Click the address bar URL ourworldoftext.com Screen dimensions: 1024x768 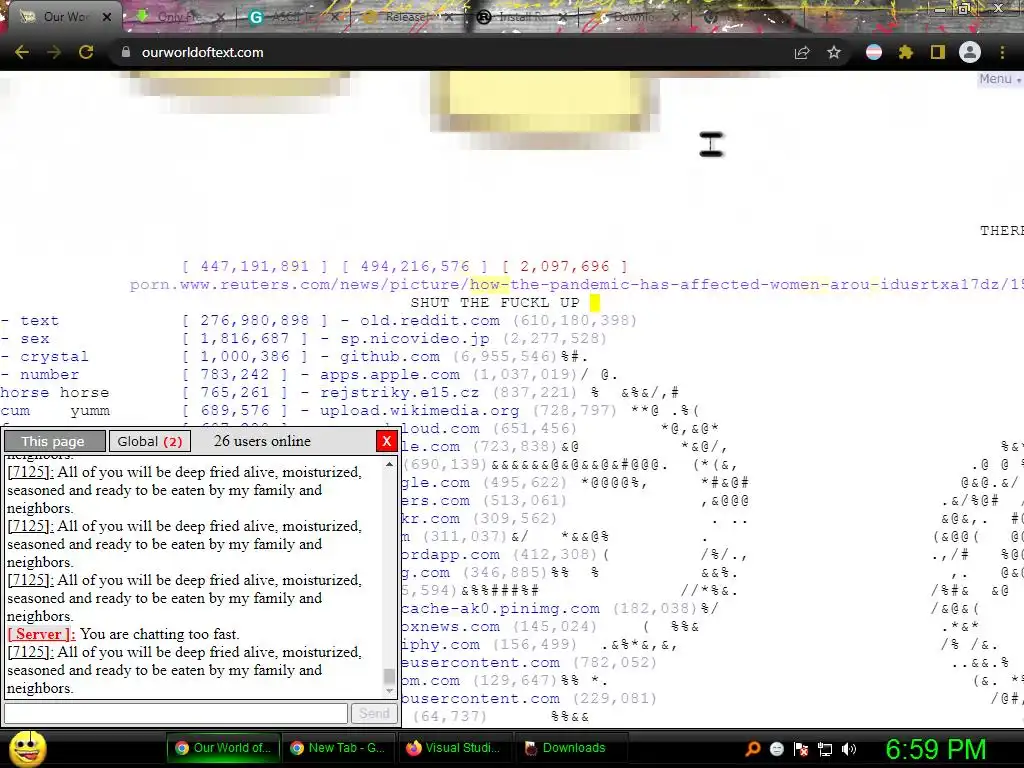[202, 52]
